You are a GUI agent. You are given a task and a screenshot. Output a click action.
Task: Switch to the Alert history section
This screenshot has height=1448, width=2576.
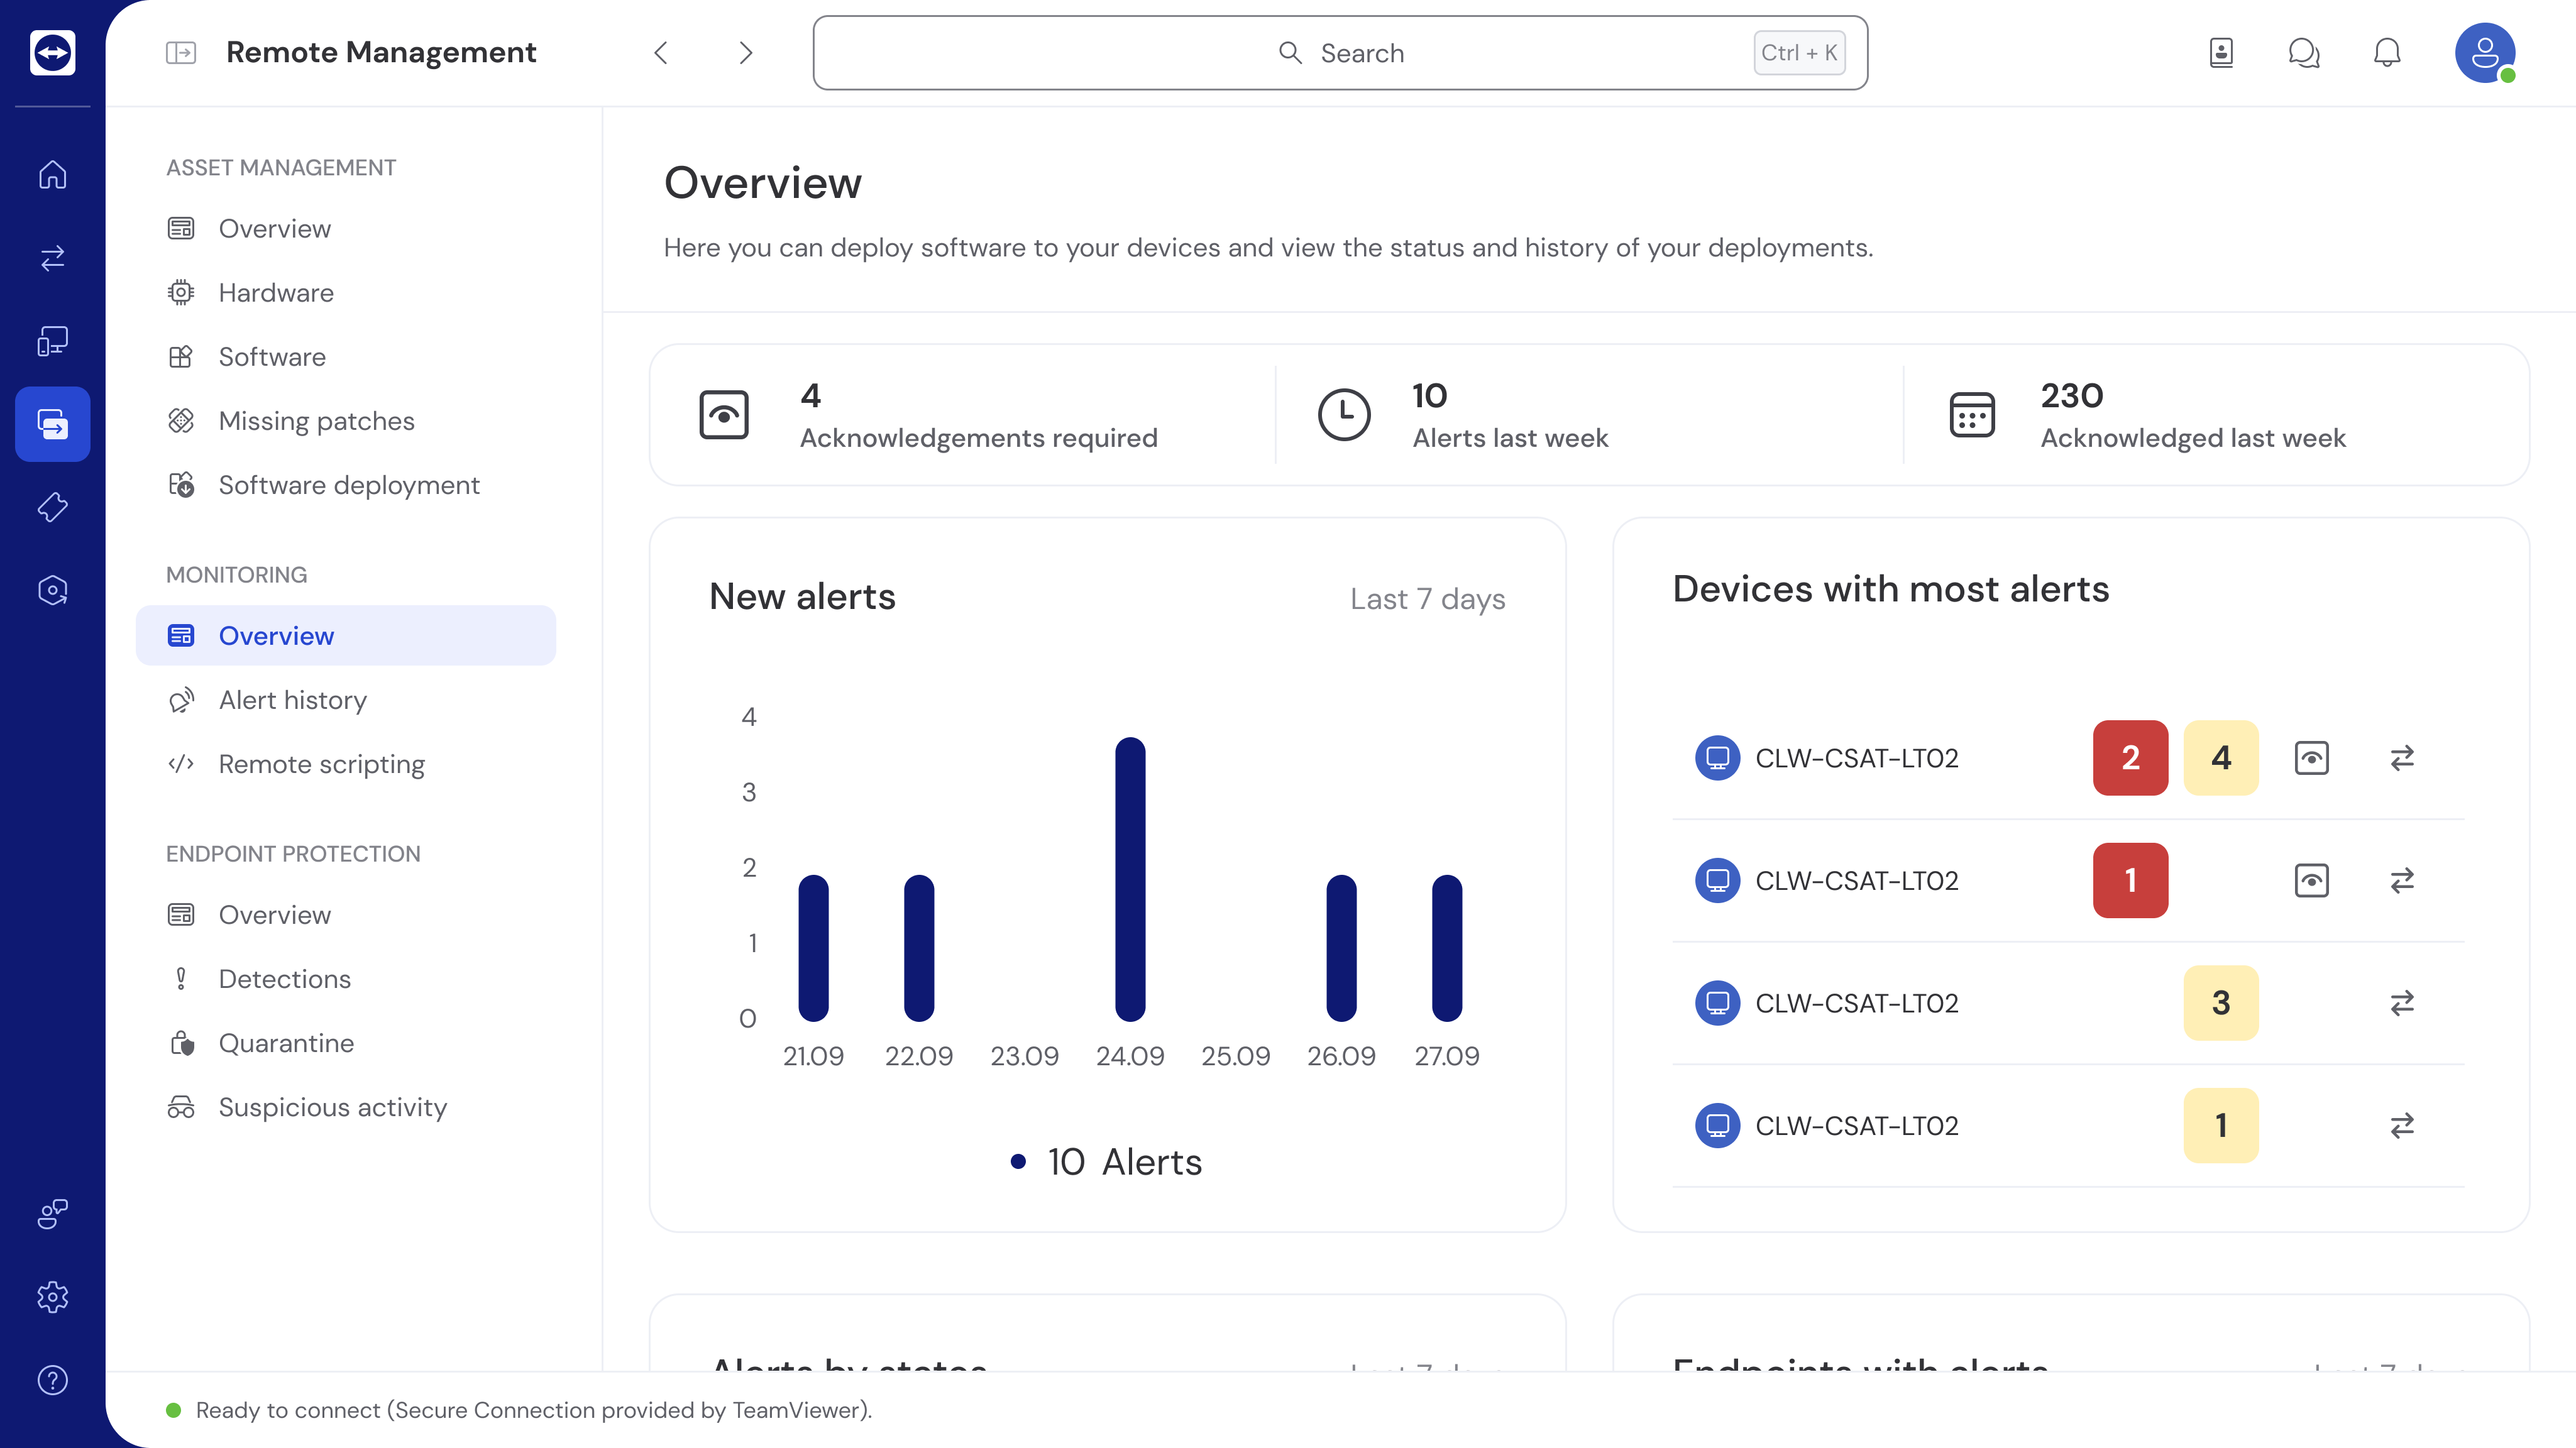[292, 700]
